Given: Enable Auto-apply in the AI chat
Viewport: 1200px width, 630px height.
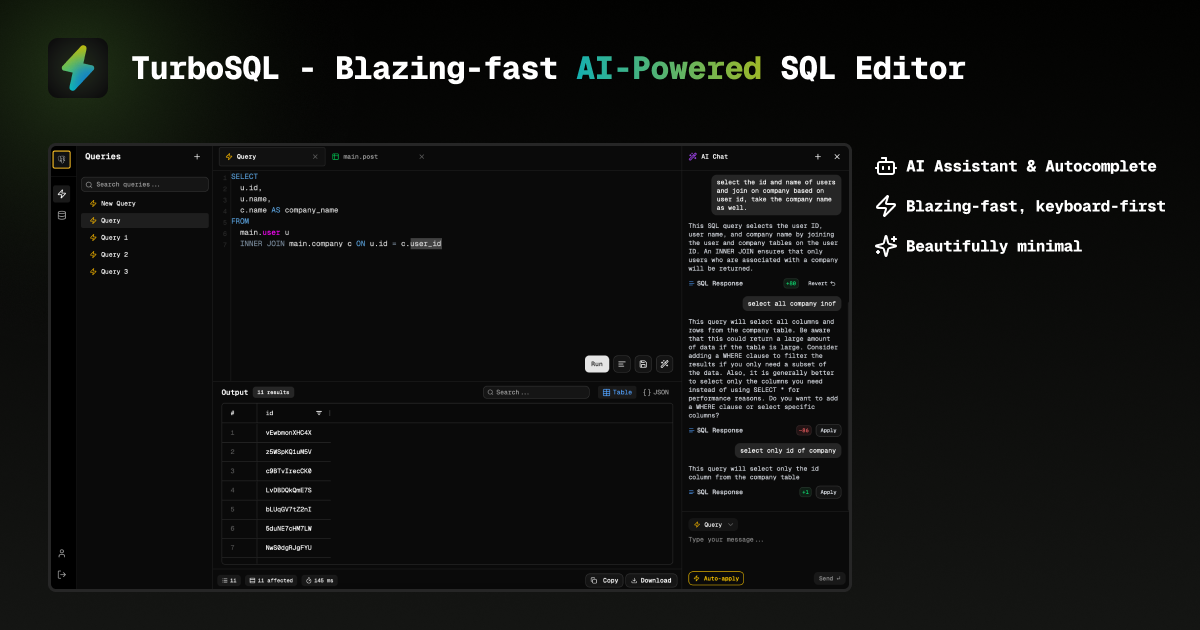Looking at the screenshot, I should [716, 578].
